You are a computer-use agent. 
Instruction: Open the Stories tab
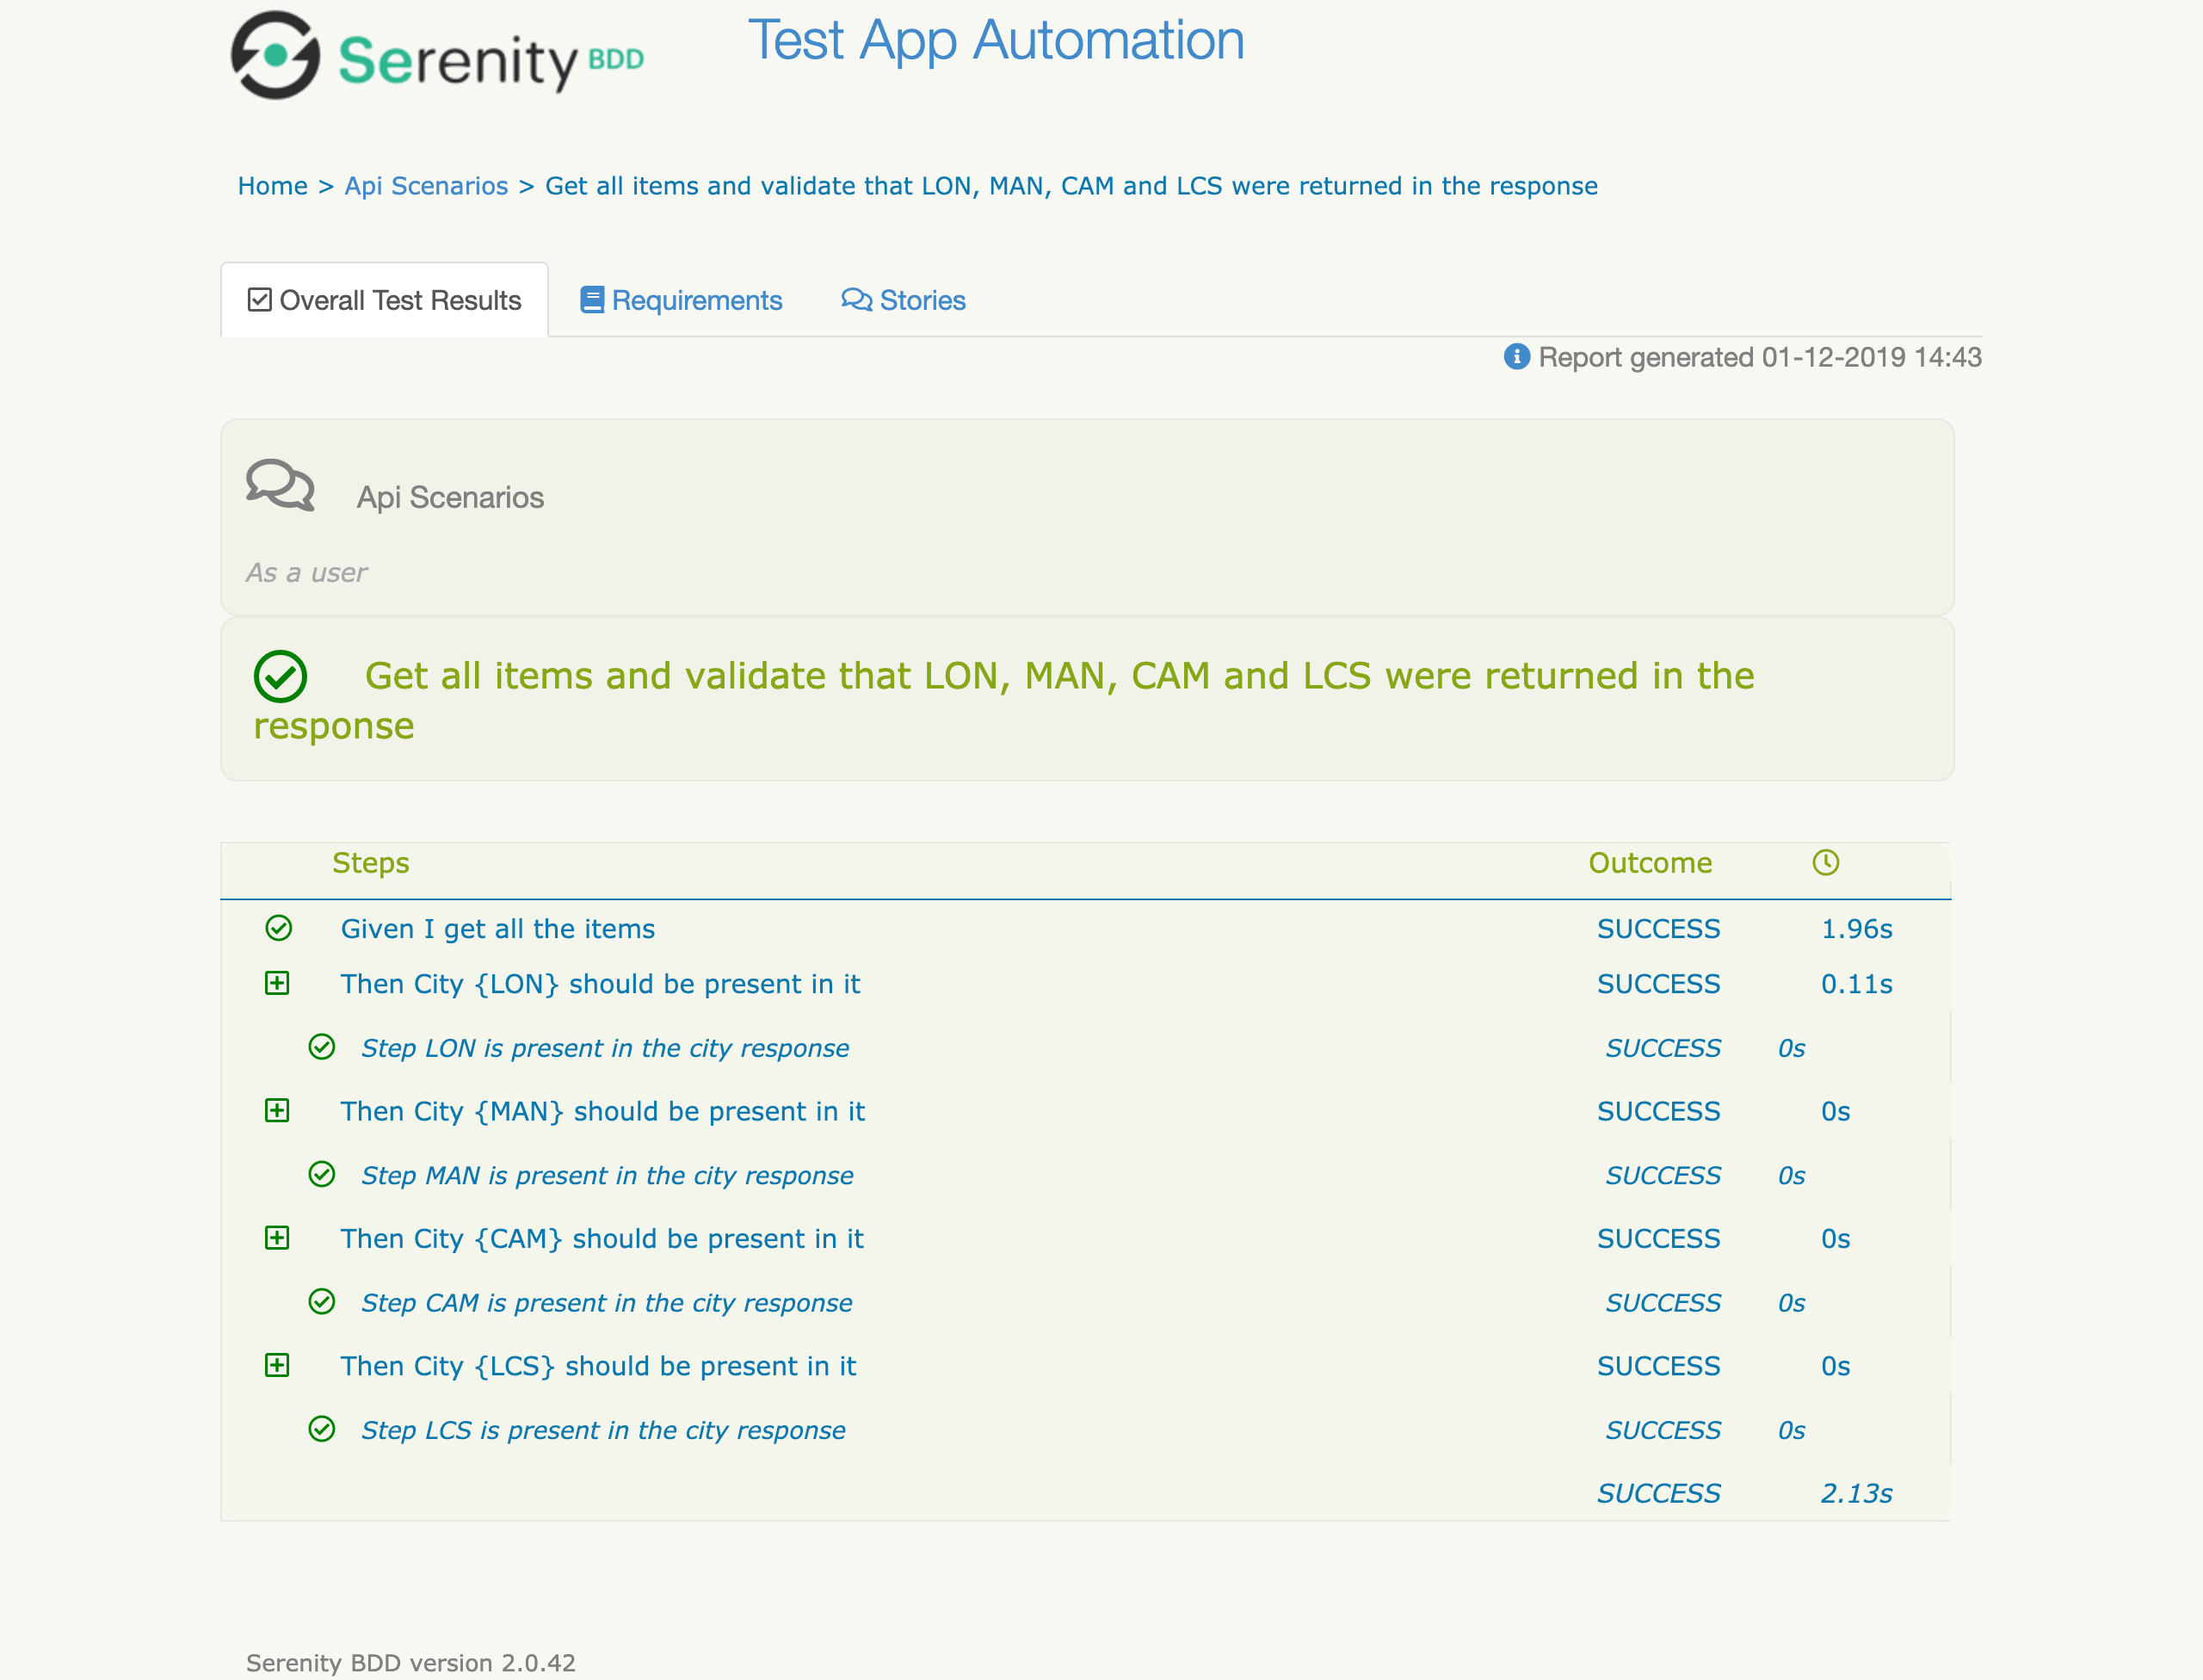903,300
